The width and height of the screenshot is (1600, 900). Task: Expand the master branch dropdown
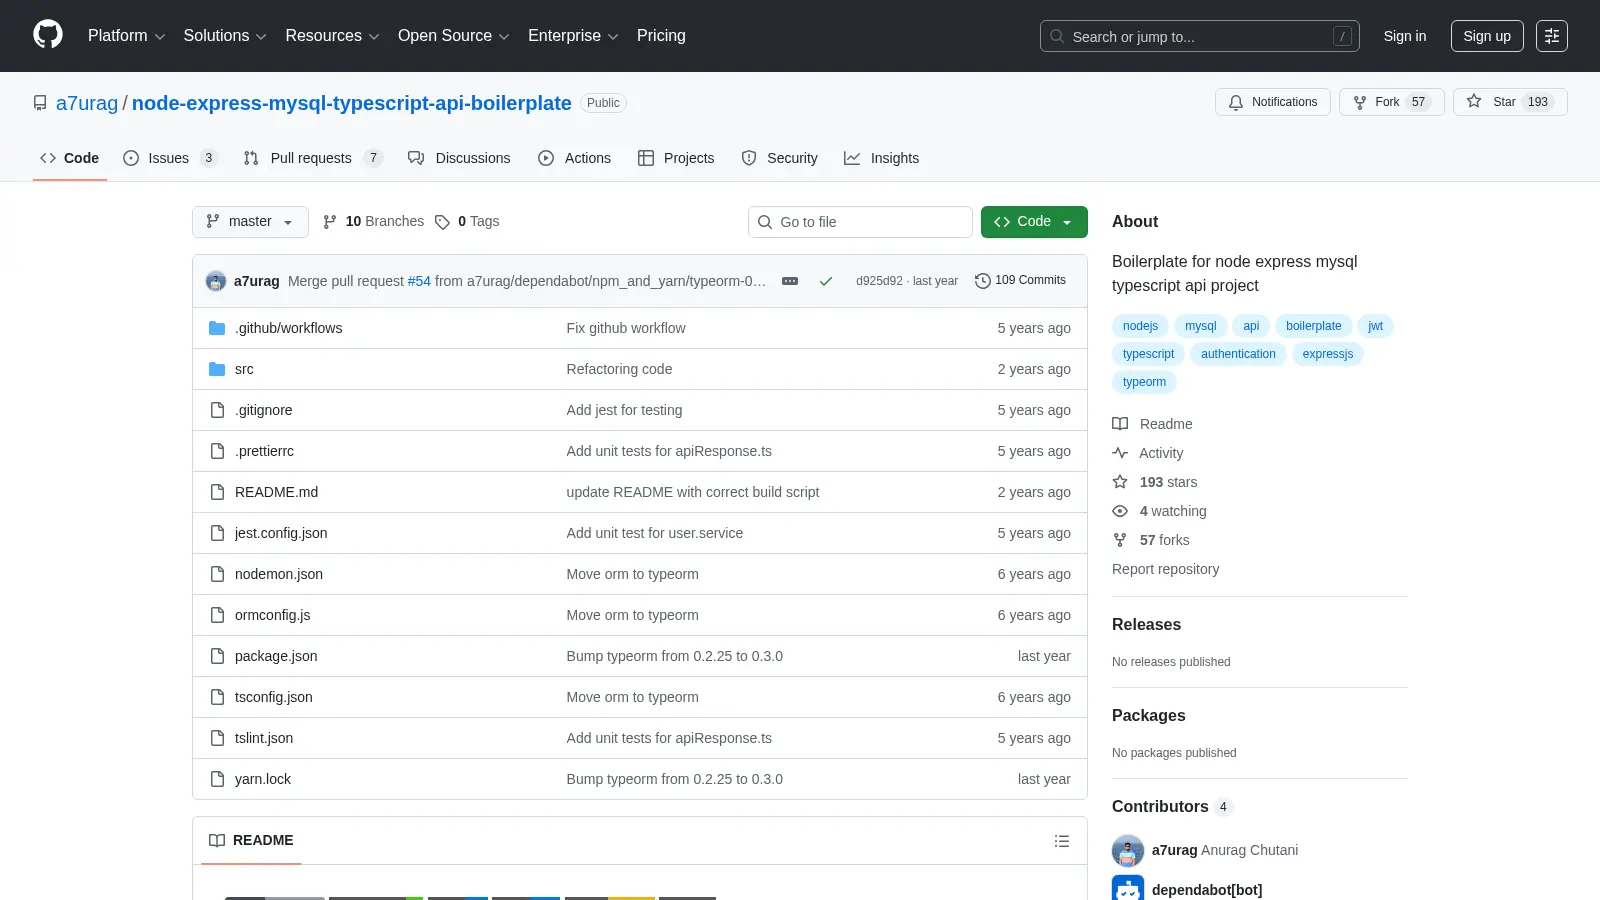pyautogui.click(x=250, y=222)
